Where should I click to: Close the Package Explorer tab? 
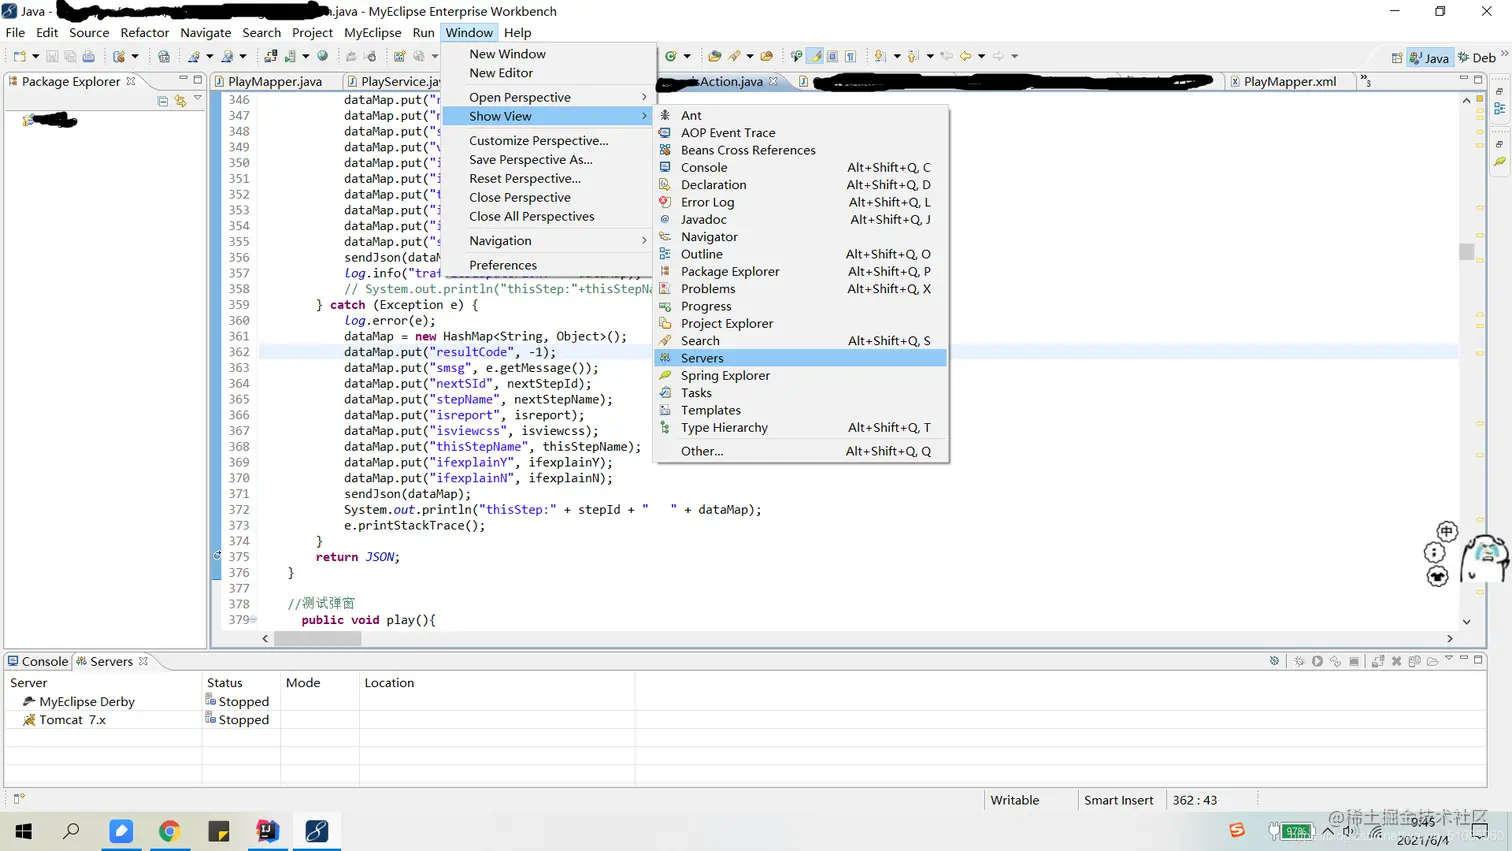click(x=131, y=81)
